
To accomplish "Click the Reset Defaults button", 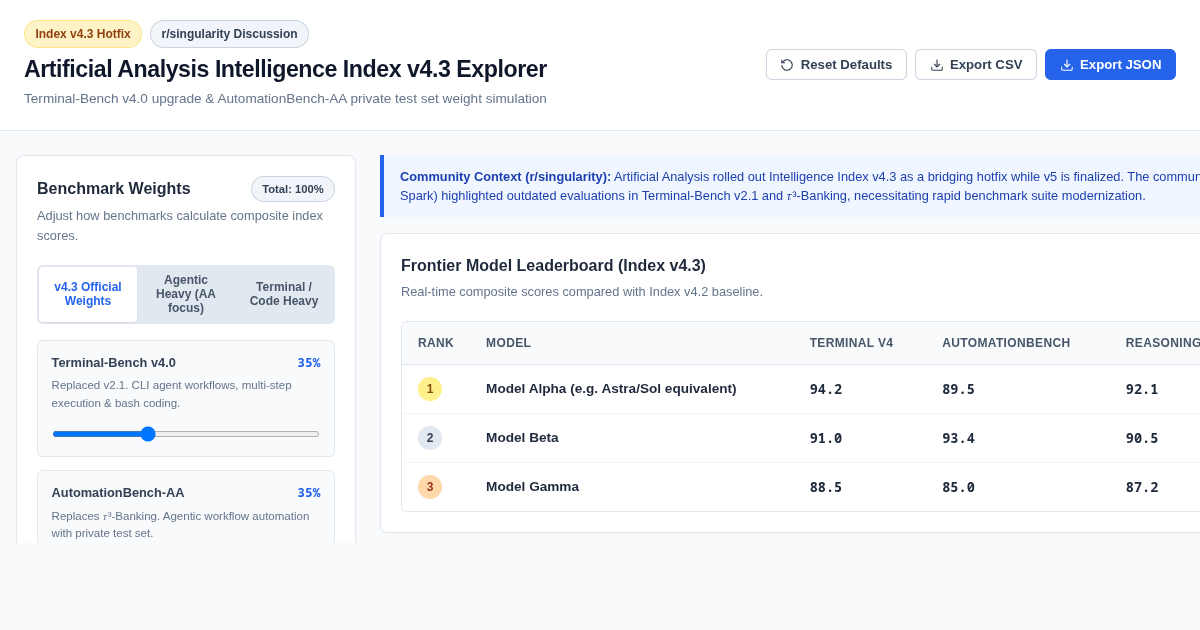I will (x=836, y=65).
